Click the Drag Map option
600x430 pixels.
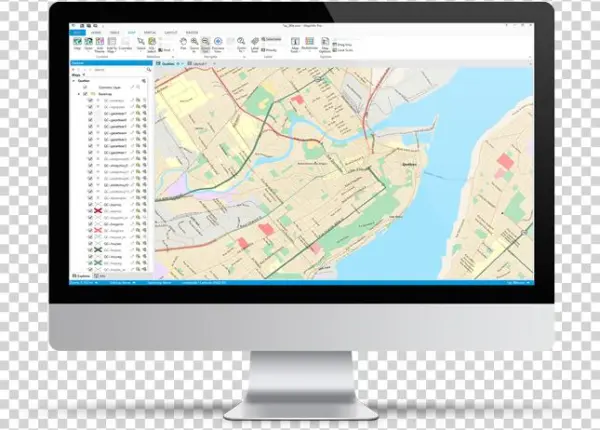[342, 45]
